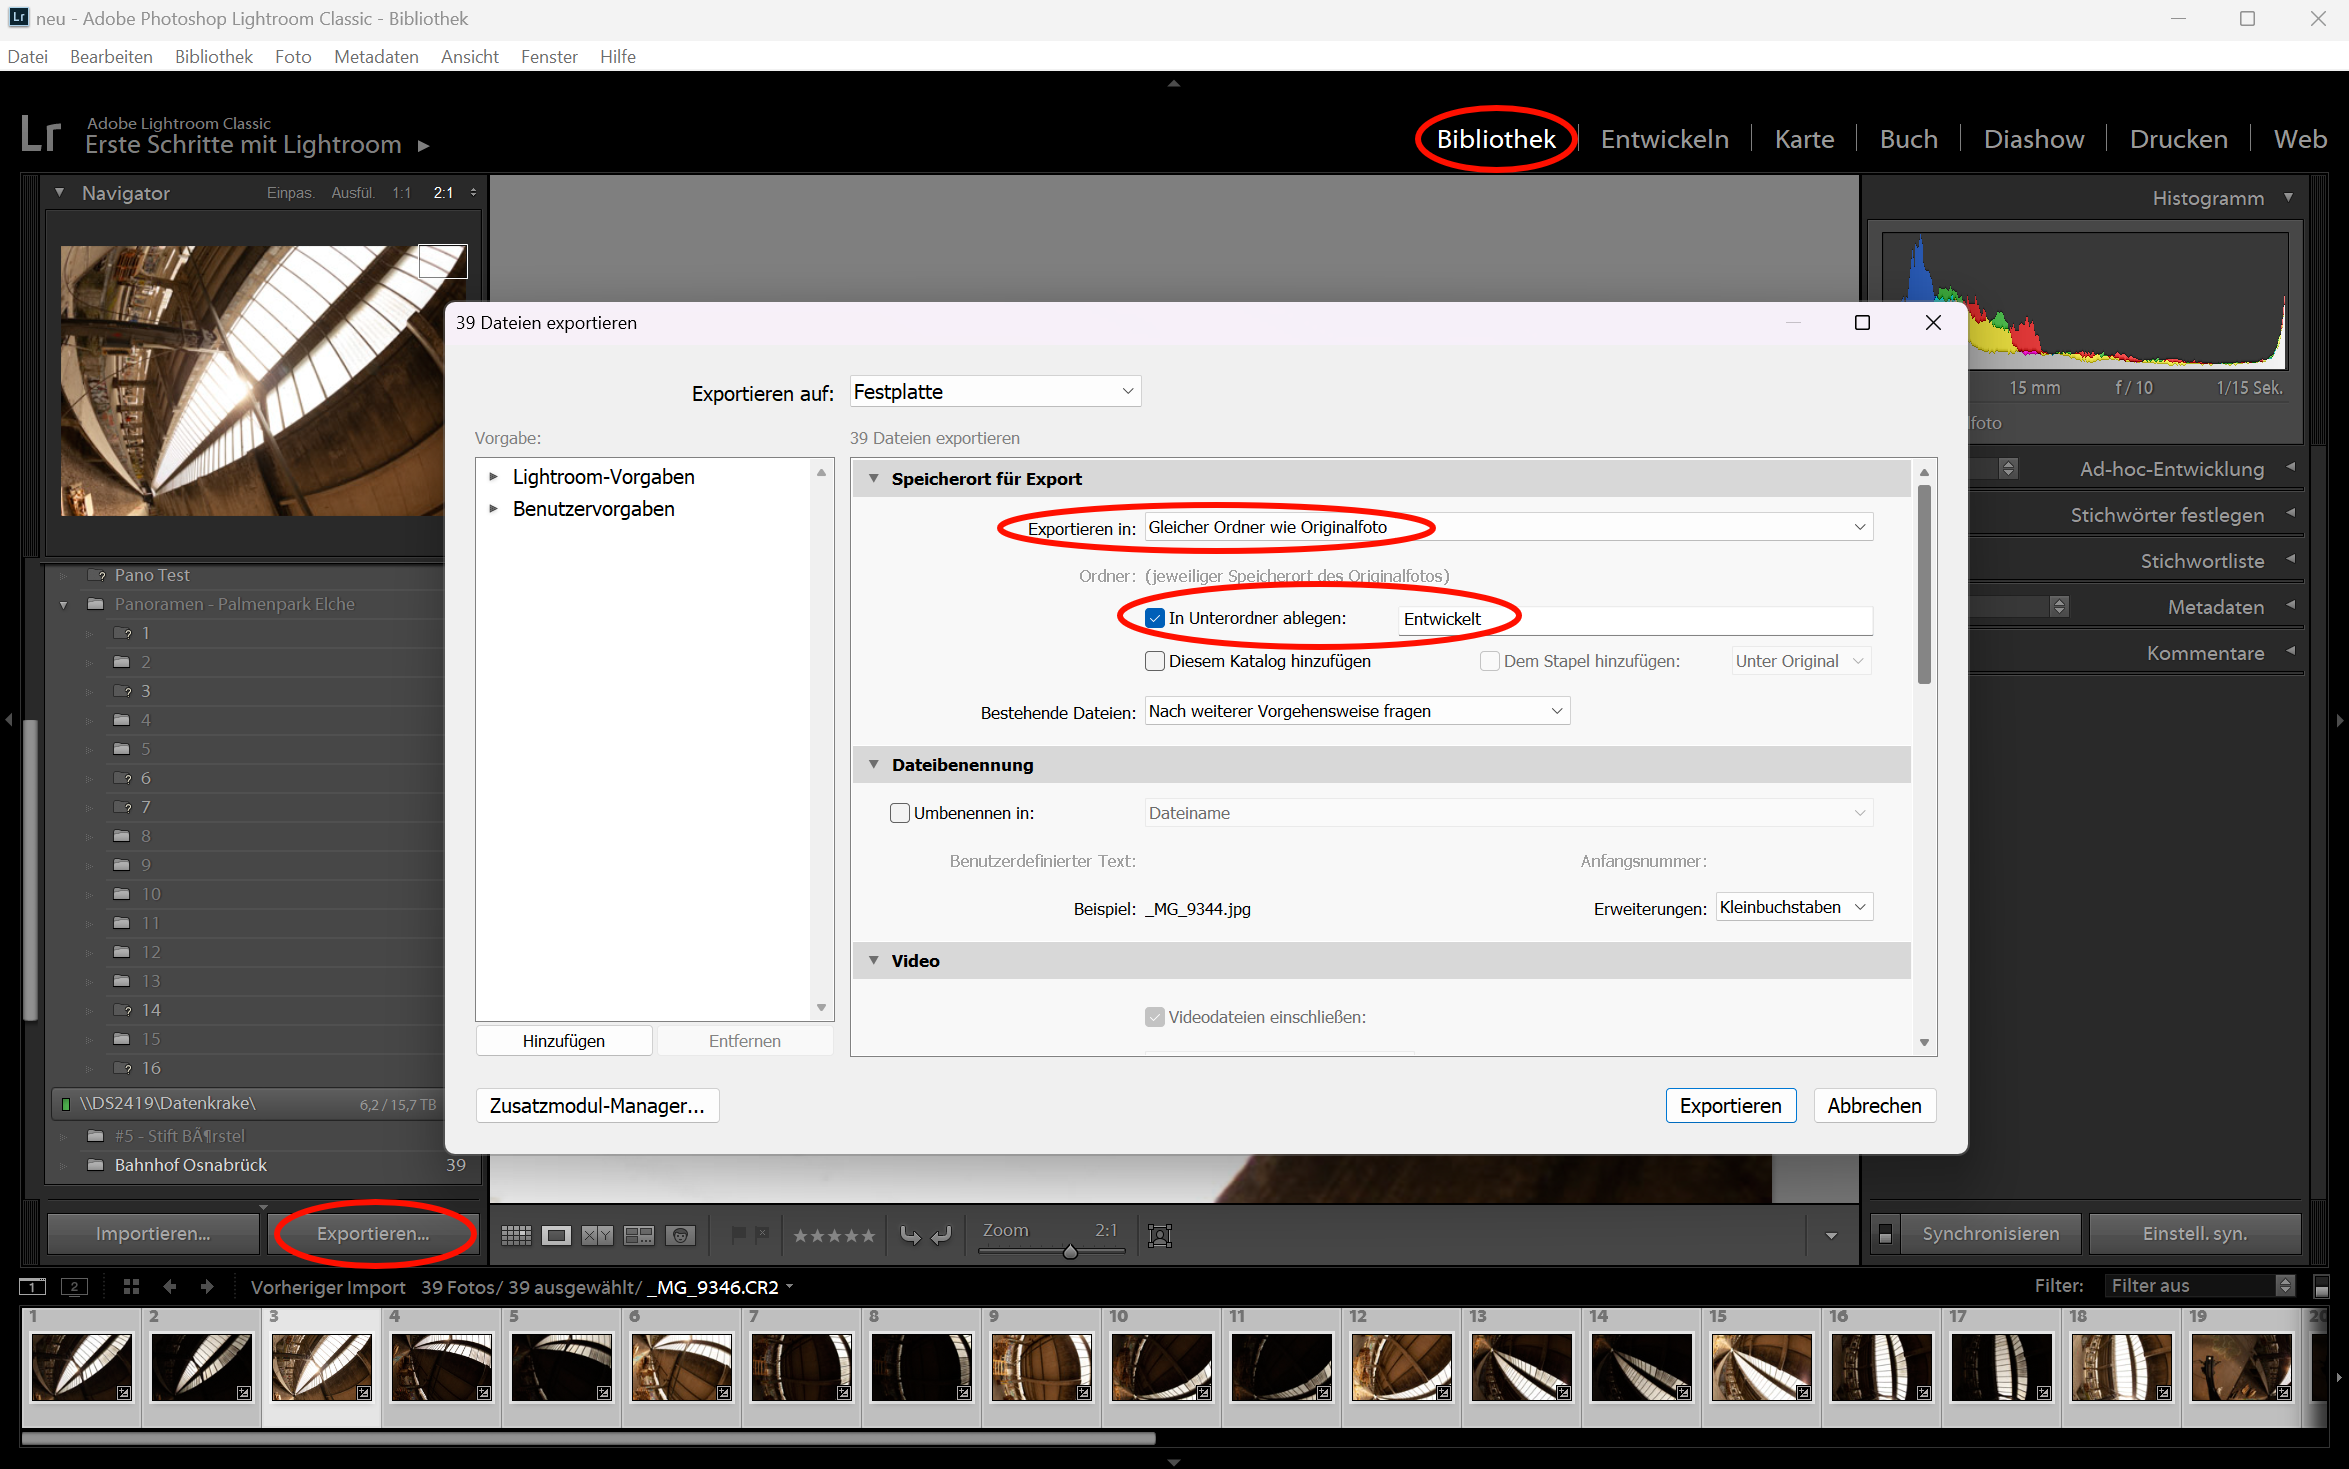
Task: Click Entwickelt subfolder name field
Action: [x=1635, y=619]
